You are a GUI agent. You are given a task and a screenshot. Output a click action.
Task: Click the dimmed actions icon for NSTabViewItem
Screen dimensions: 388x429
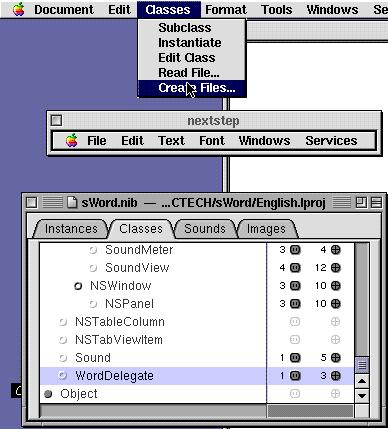[x=336, y=340]
